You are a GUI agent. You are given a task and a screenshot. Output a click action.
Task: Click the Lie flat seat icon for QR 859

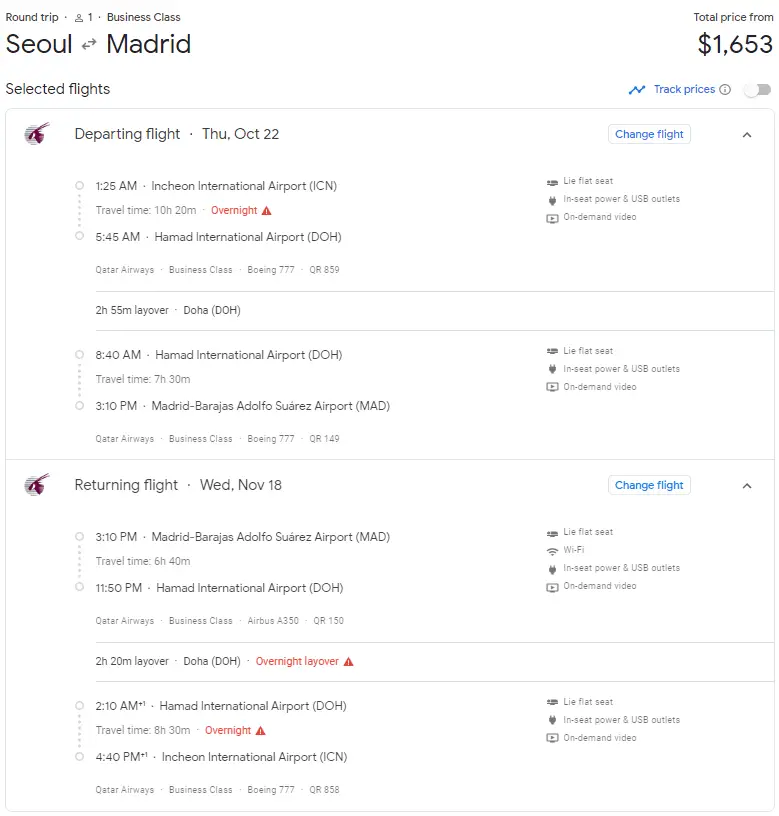pyautogui.click(x=552, y=182)
